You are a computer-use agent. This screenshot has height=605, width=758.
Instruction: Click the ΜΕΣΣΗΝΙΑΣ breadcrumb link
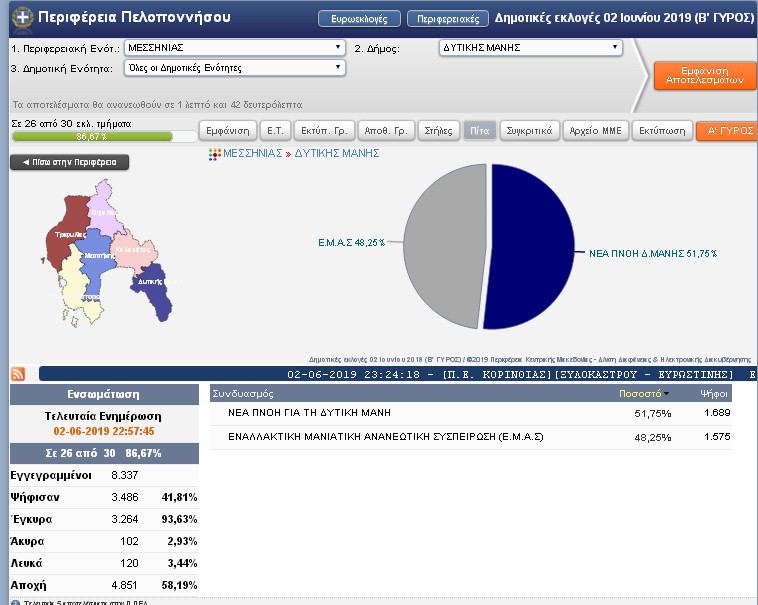click(252, 154)
